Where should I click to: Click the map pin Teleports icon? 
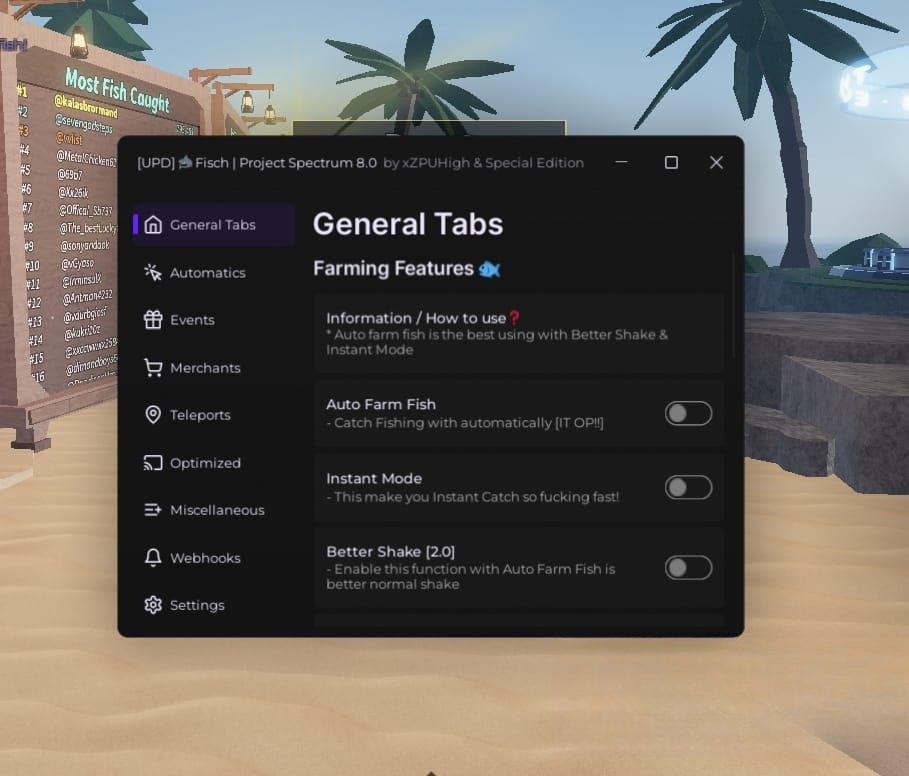tap(153, 415)
